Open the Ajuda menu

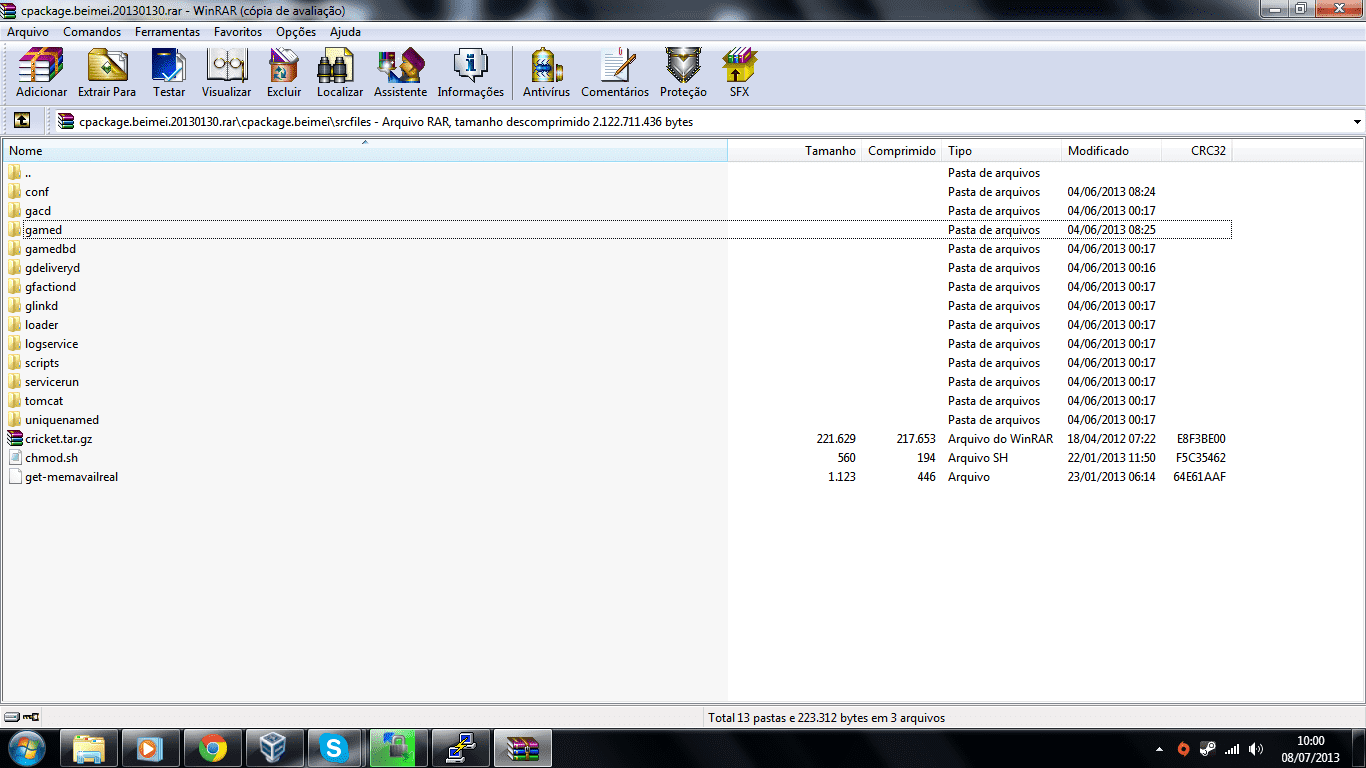click(345, 32)
